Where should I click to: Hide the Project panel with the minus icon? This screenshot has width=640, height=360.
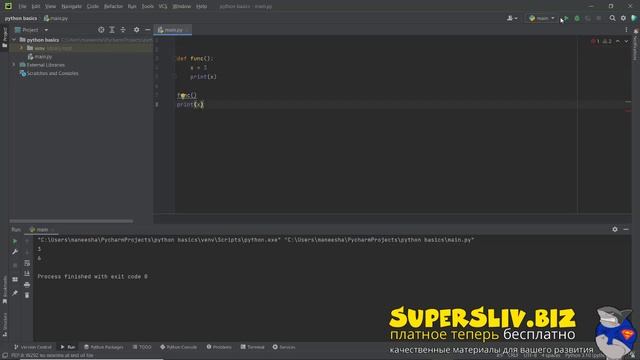(147, 30)
